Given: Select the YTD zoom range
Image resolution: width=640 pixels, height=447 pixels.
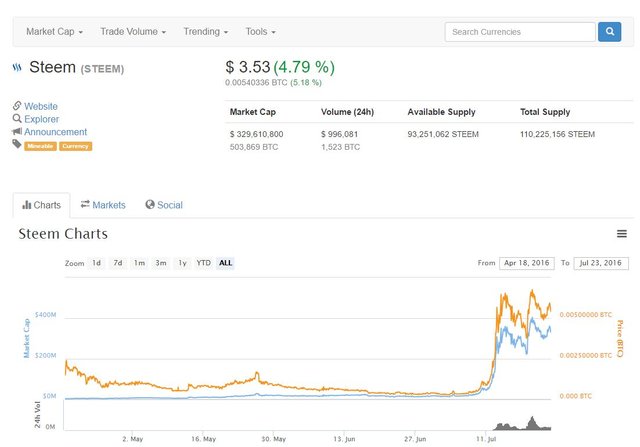Looking at the screenshot, I should [x=203, y=263].
